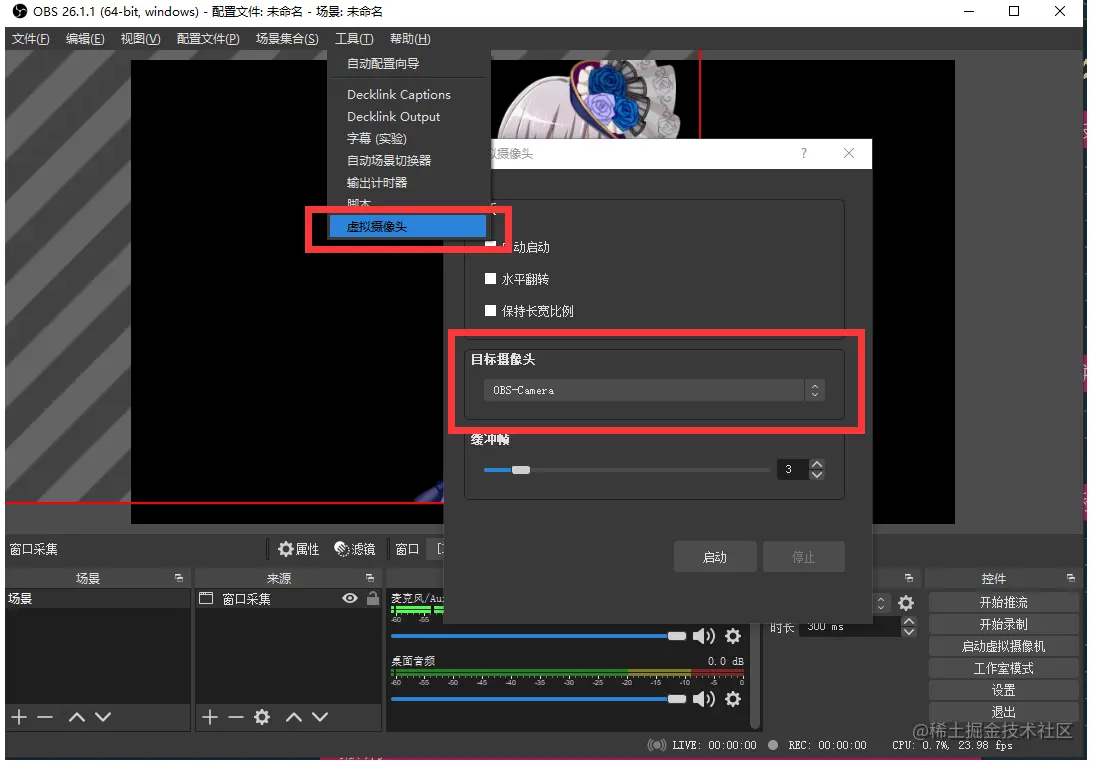Viewport: 1096px width, 764px height.
Task: Open source properties gear in sources footer
Action: click(262, 717)
